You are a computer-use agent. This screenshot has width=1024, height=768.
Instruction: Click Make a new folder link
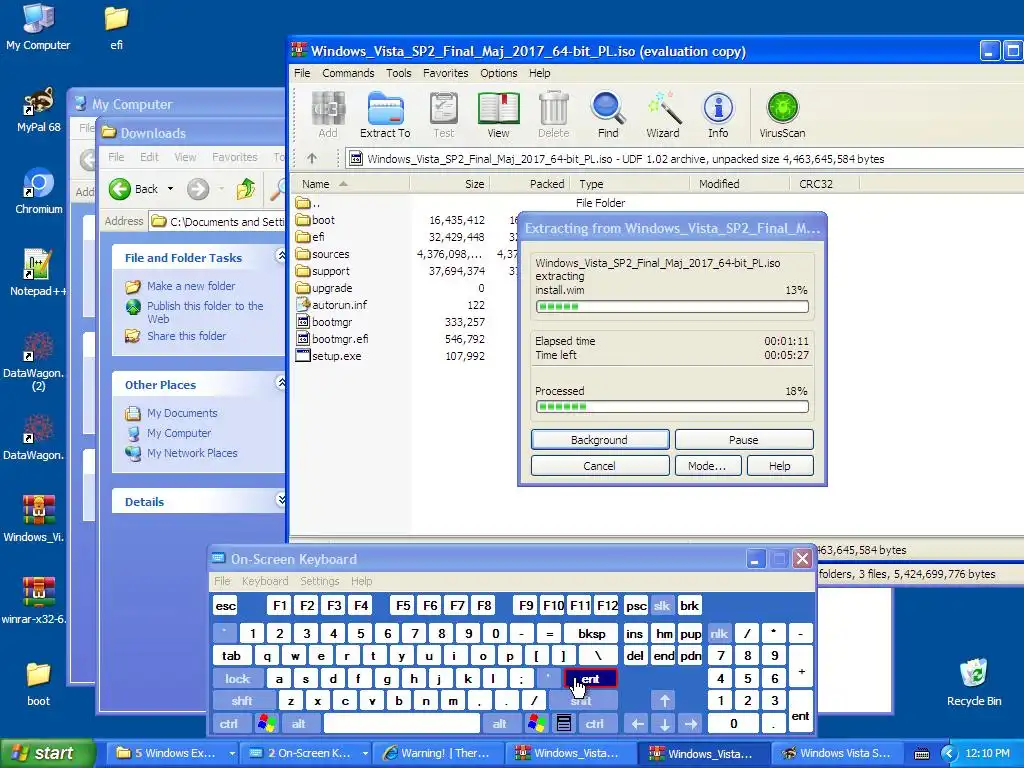point(191,286)
